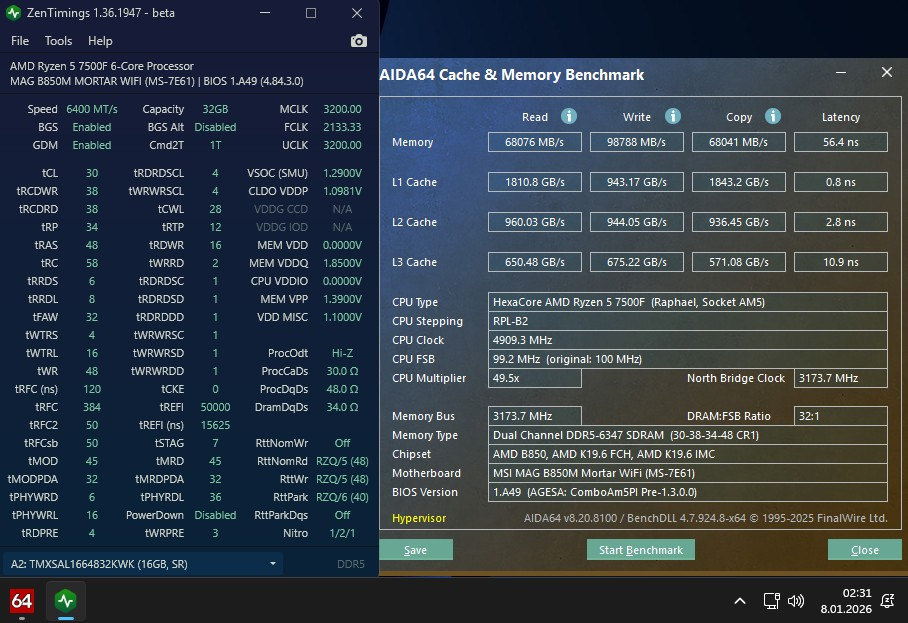Click Start Benchmark in AIDA64
Image resolution: width=908 pixels, height=623 pixels.
(x=640, y=550)
